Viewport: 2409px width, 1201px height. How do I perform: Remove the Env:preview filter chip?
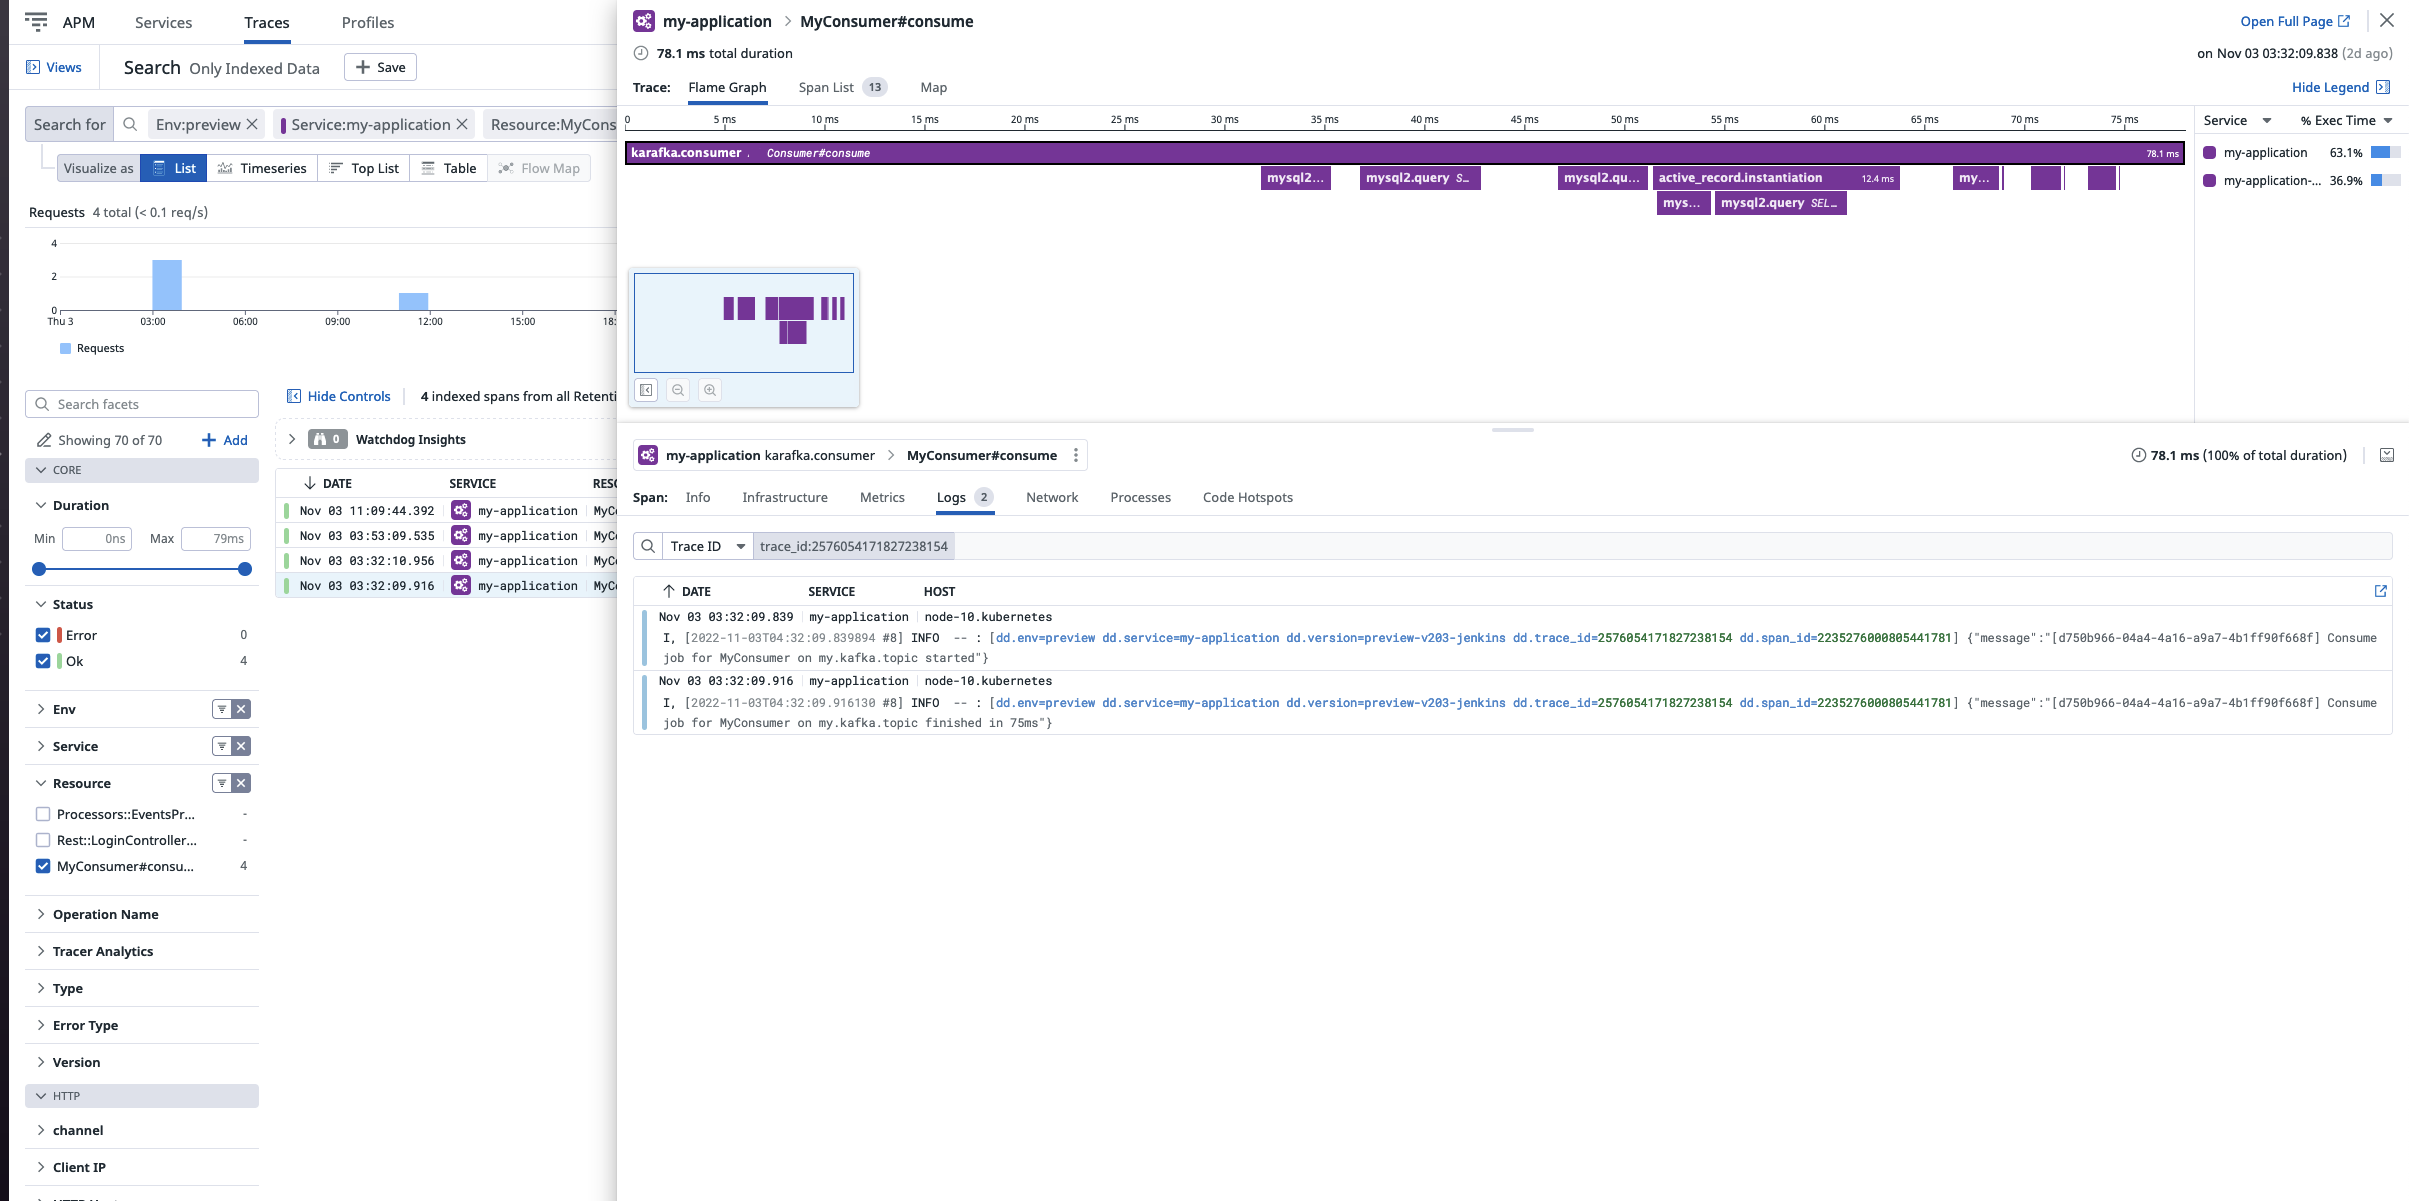point(252,124)
